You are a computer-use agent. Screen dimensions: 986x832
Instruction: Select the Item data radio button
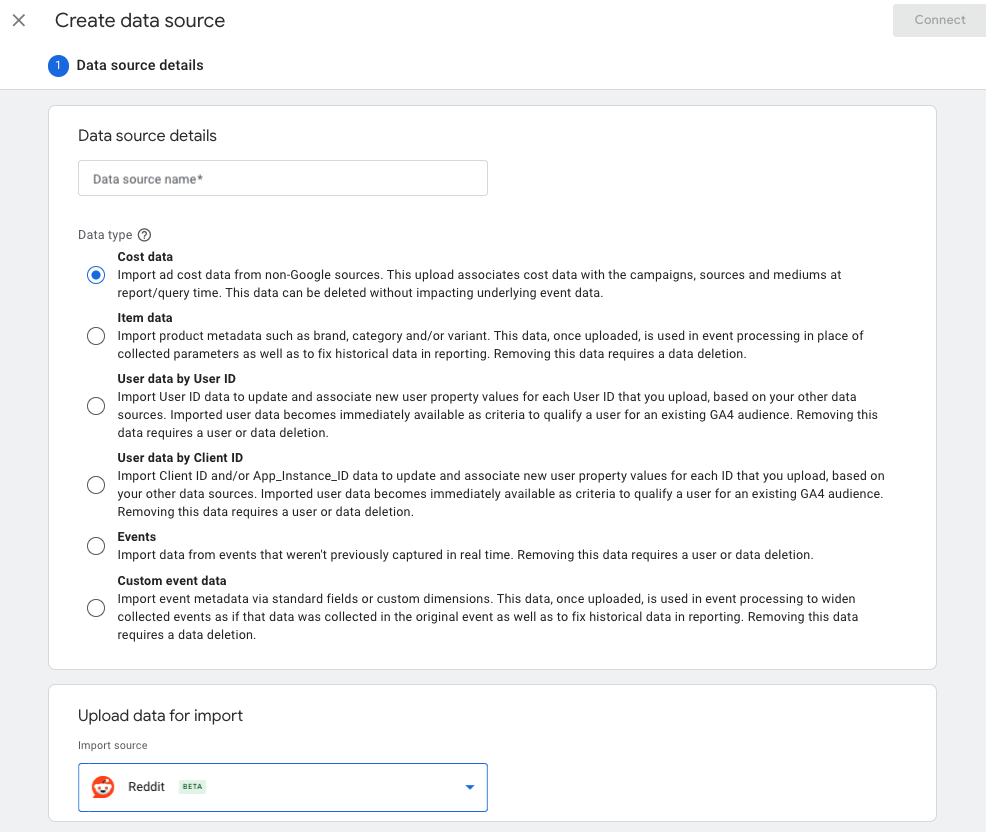pos(96,336)
